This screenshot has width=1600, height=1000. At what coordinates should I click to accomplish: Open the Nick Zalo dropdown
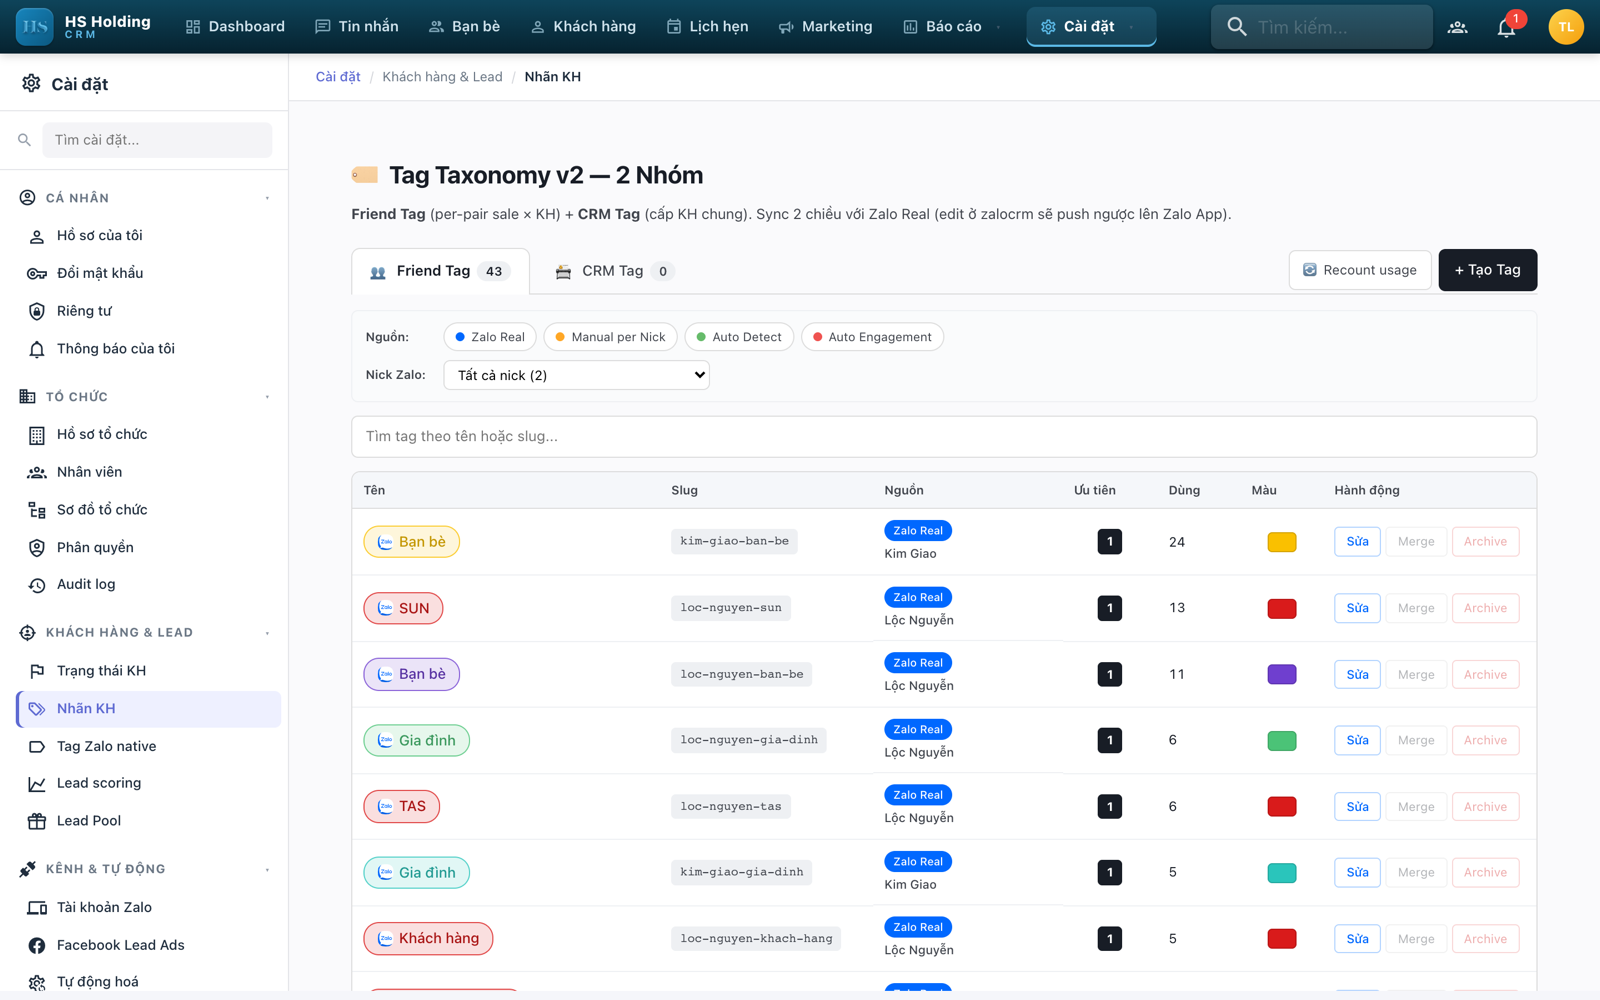(576, 375)
